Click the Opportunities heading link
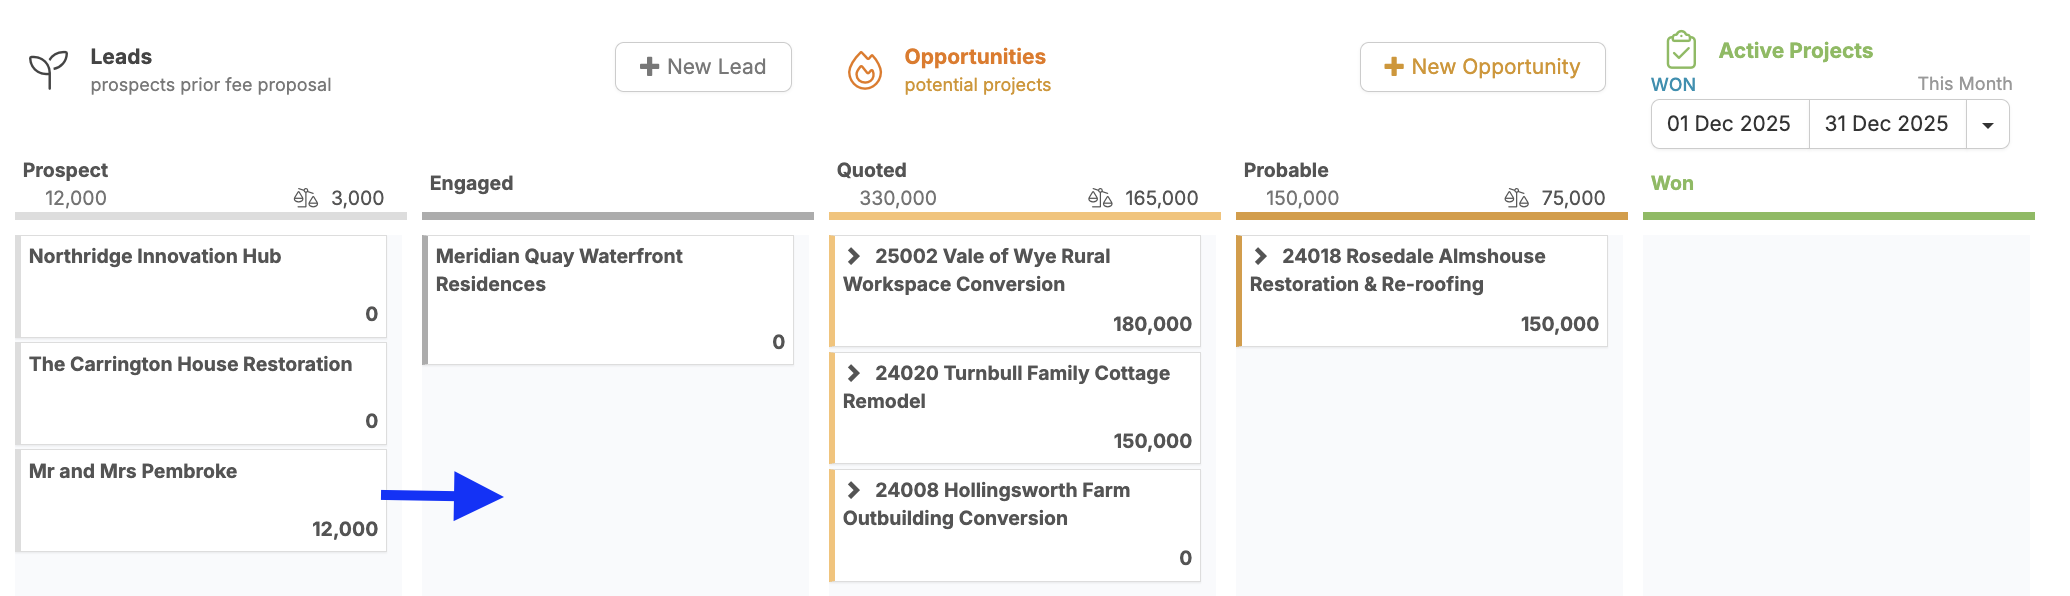Viewport: 2070px width, 596px height. [x=975, y=57]
